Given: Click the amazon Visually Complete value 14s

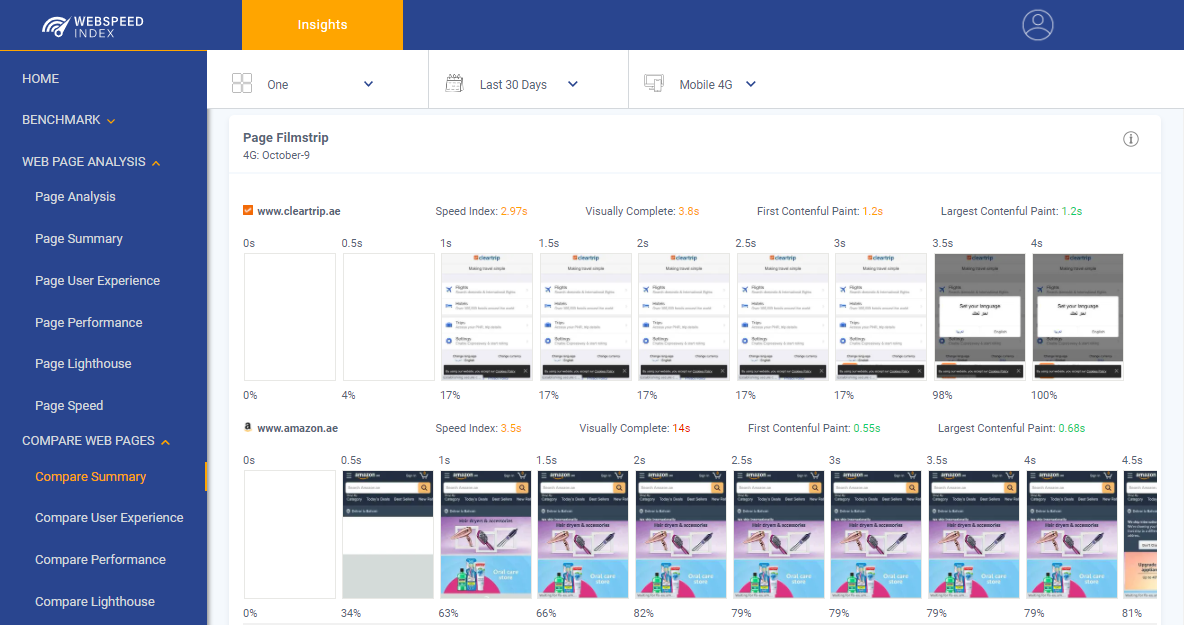Looking at the screenshot, I should point(681,428).
